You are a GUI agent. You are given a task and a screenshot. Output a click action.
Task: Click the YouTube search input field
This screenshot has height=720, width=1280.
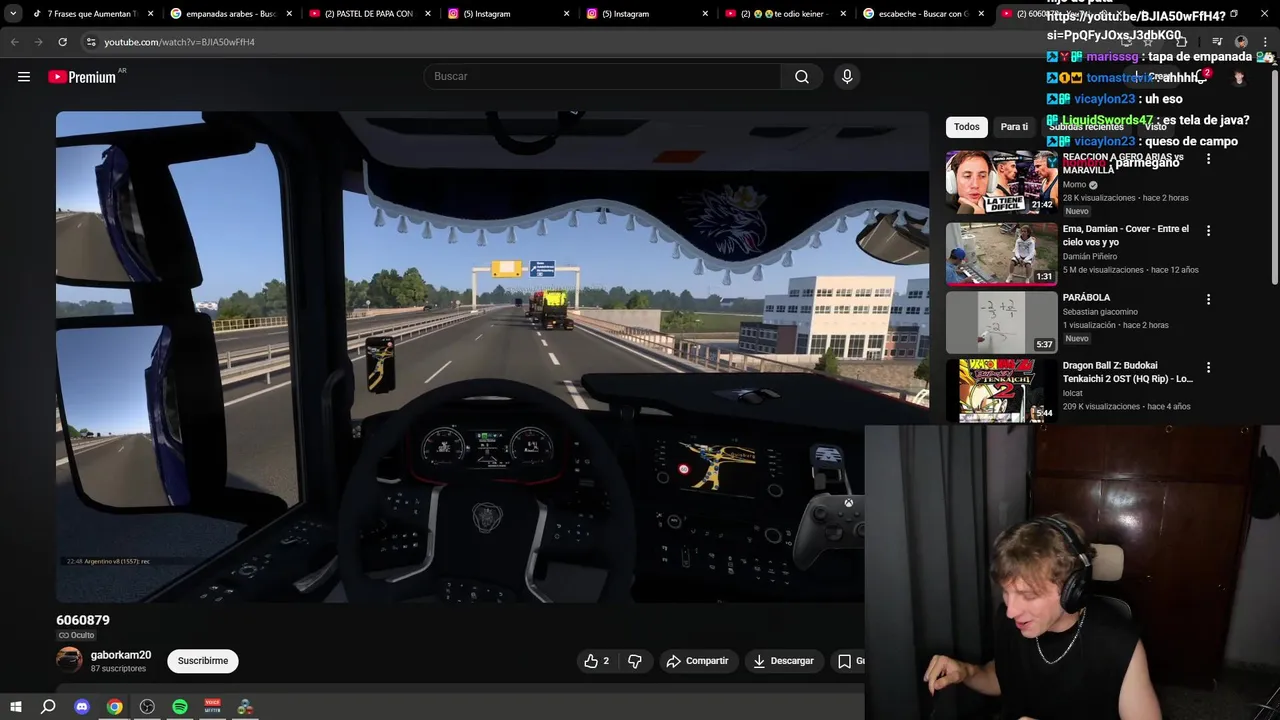click(604, 77)
